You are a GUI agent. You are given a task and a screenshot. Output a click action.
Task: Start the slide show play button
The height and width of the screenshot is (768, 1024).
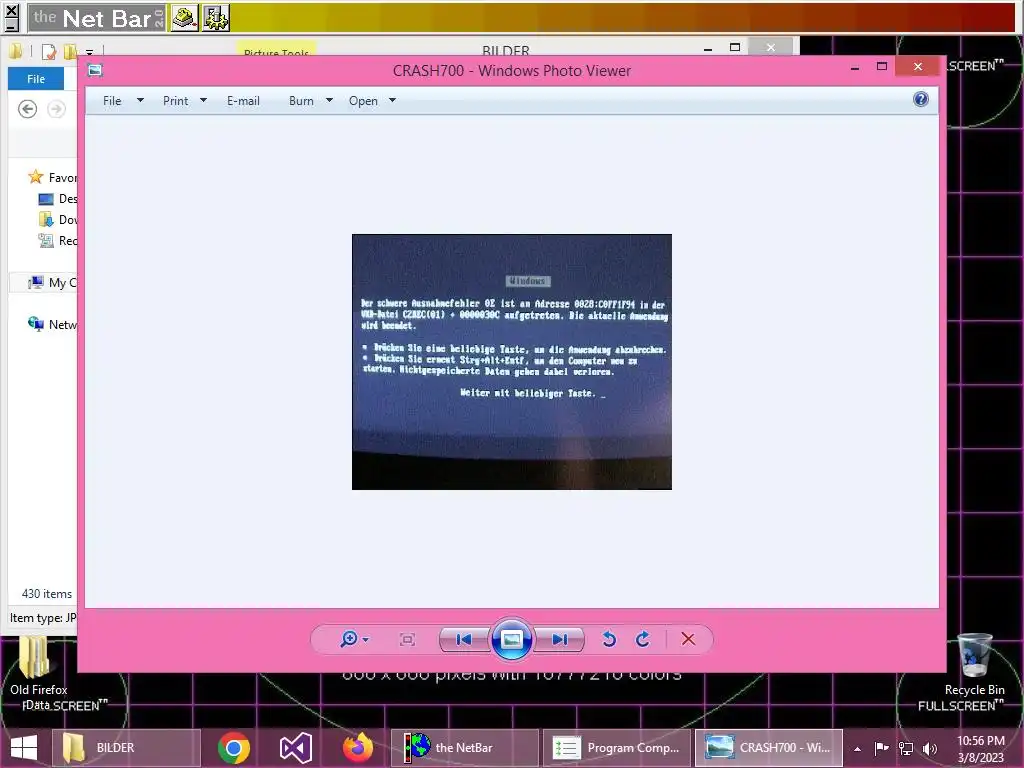[511, 639]
